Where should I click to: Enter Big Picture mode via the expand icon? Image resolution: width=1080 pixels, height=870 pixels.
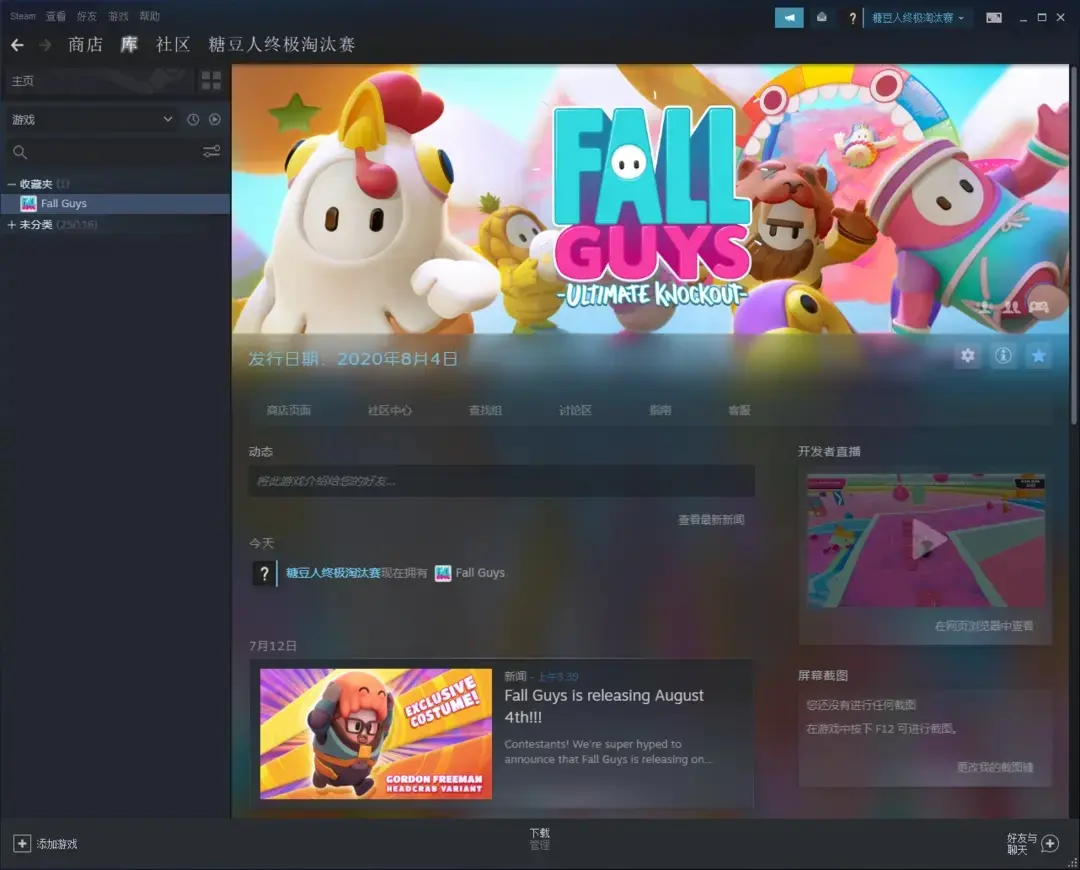994,18
